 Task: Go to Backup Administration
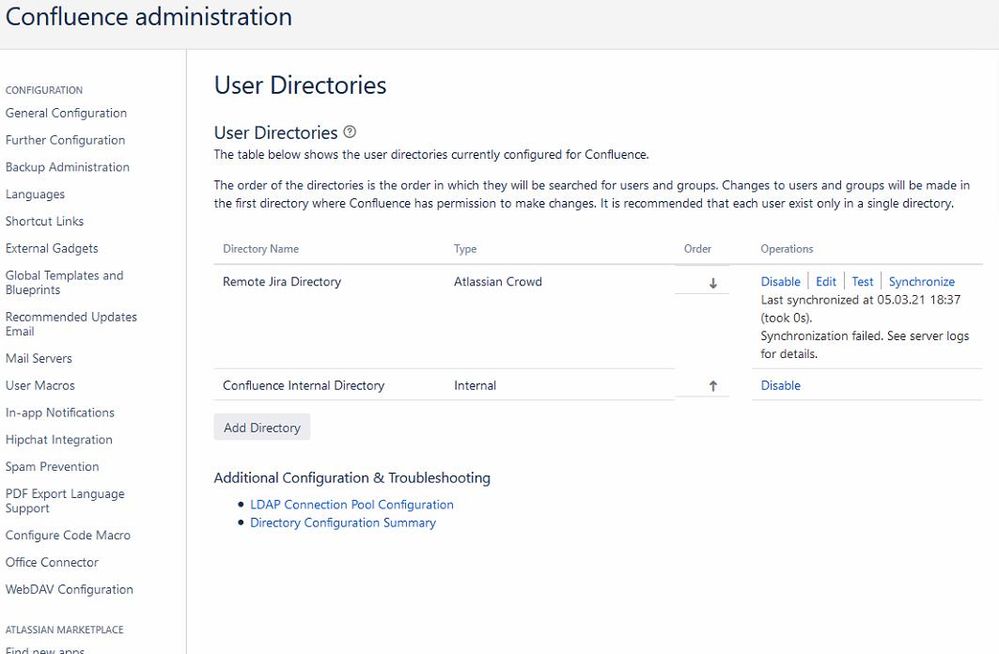point(68,167)
